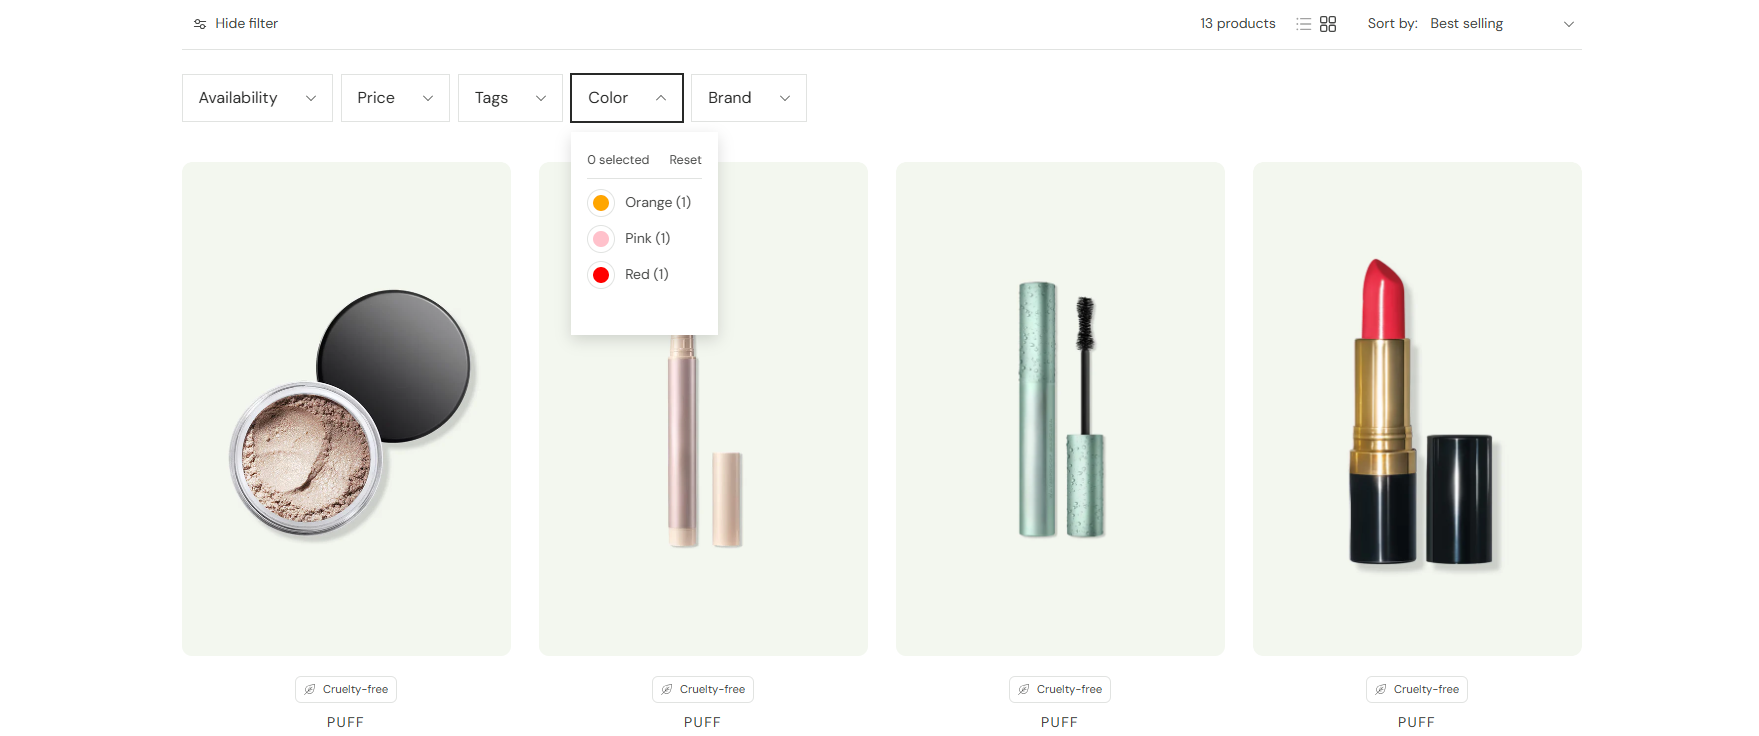Click the PUFF brand link under lipstick
Viewport: 1759px width, 736px height.
[1416, 722]
